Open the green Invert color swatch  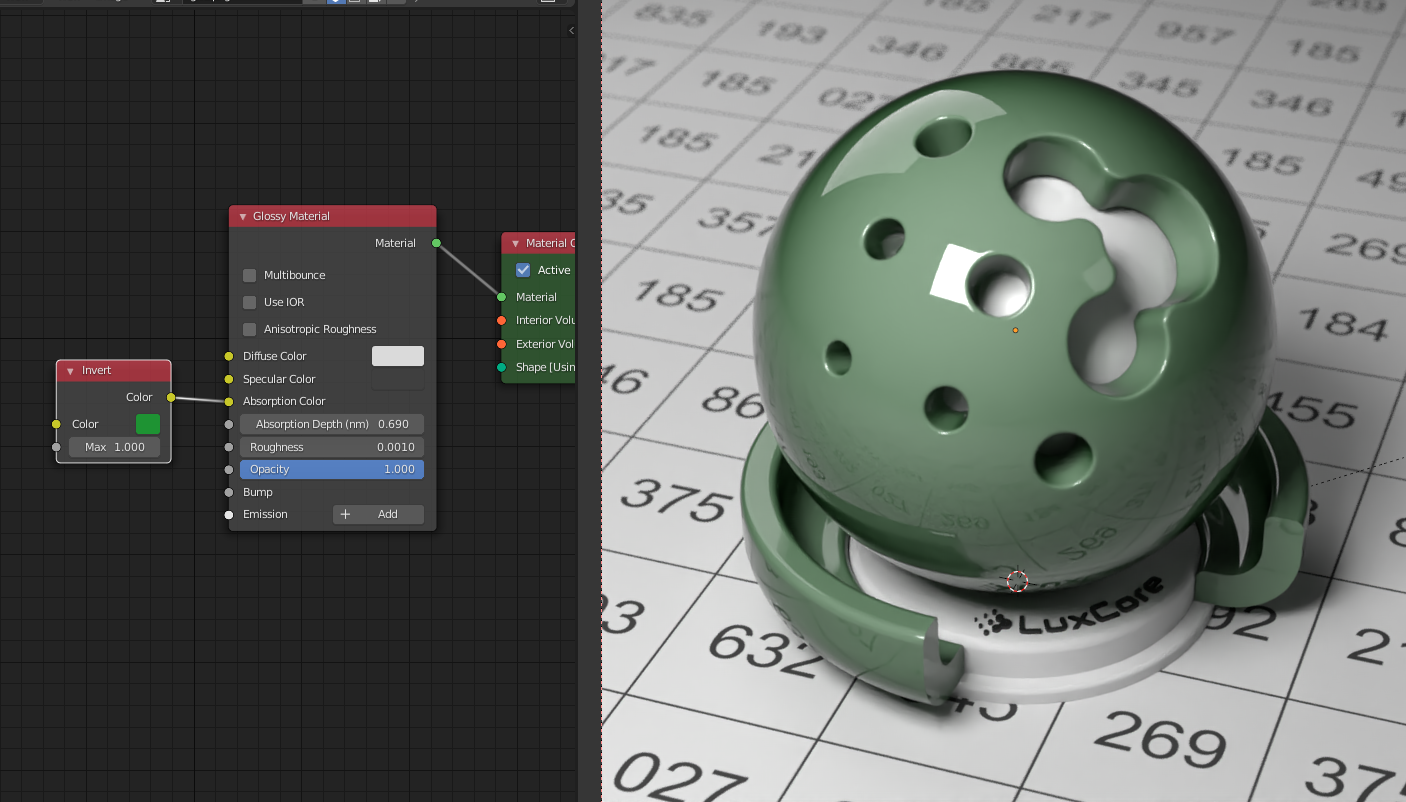click(148, 424)
